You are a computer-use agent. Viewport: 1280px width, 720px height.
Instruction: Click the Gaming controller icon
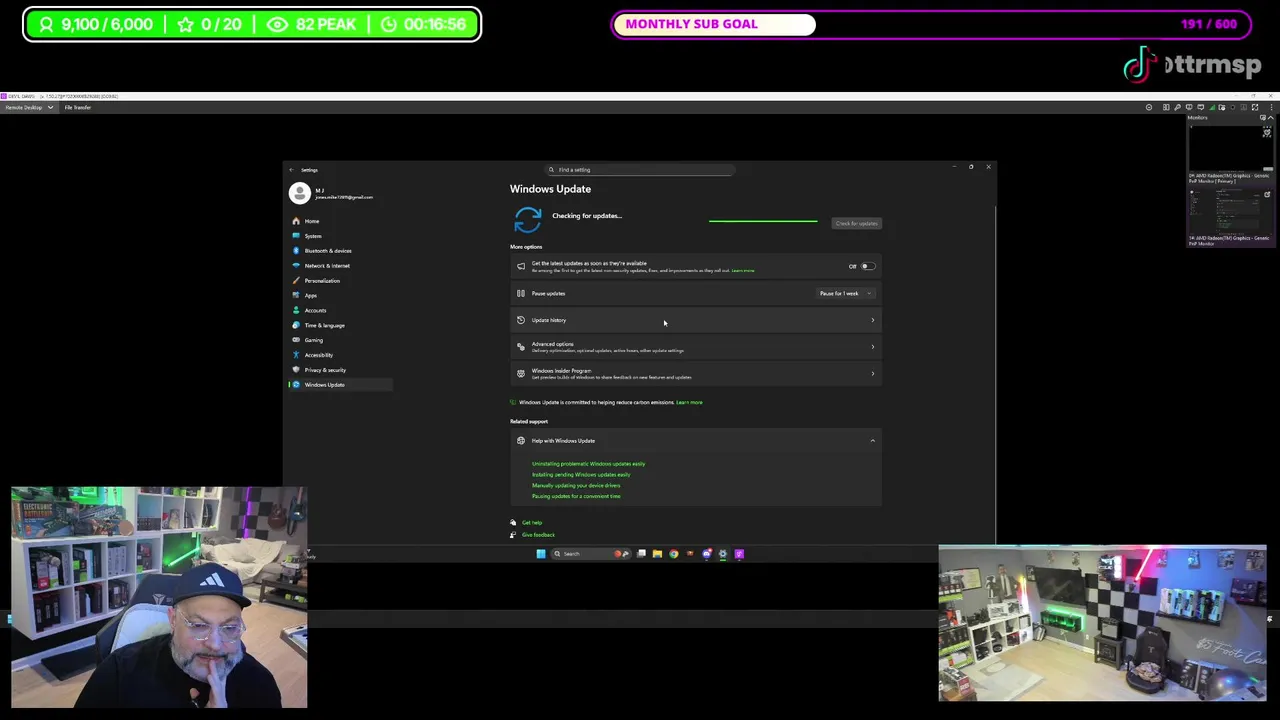coord(296,340)
